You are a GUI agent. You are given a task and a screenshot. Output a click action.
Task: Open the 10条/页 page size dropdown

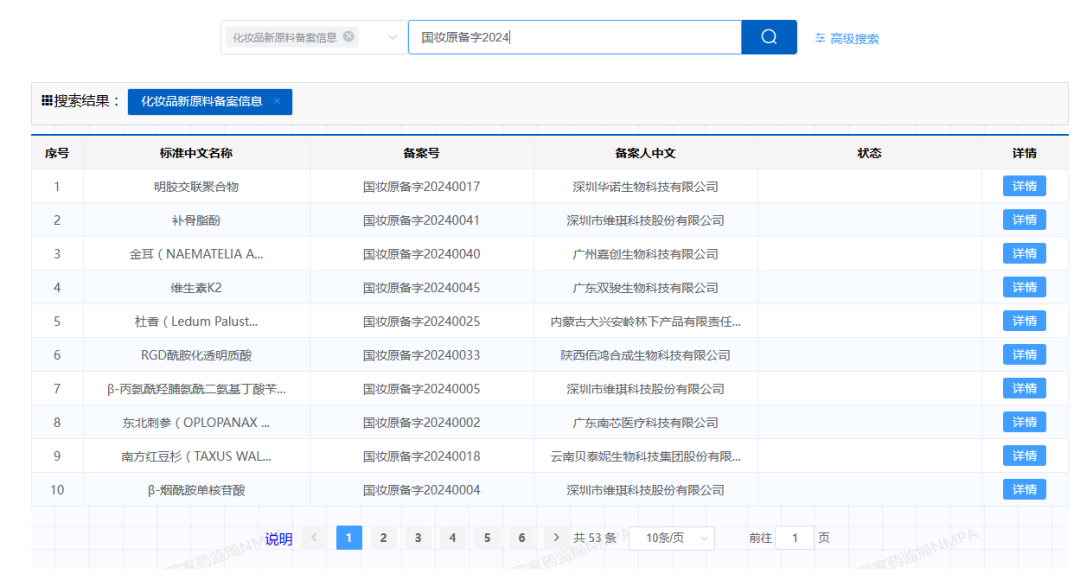pos(672,538)
